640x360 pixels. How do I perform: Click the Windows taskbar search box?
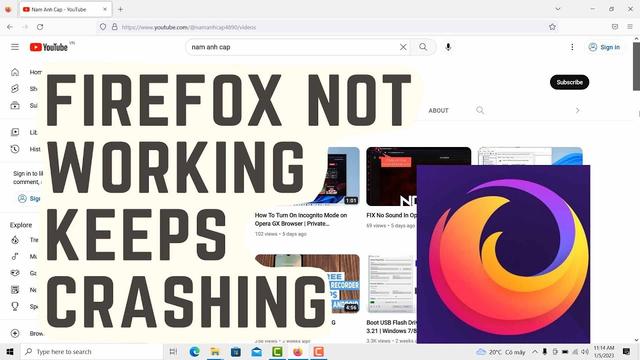[x=91, y=351]
